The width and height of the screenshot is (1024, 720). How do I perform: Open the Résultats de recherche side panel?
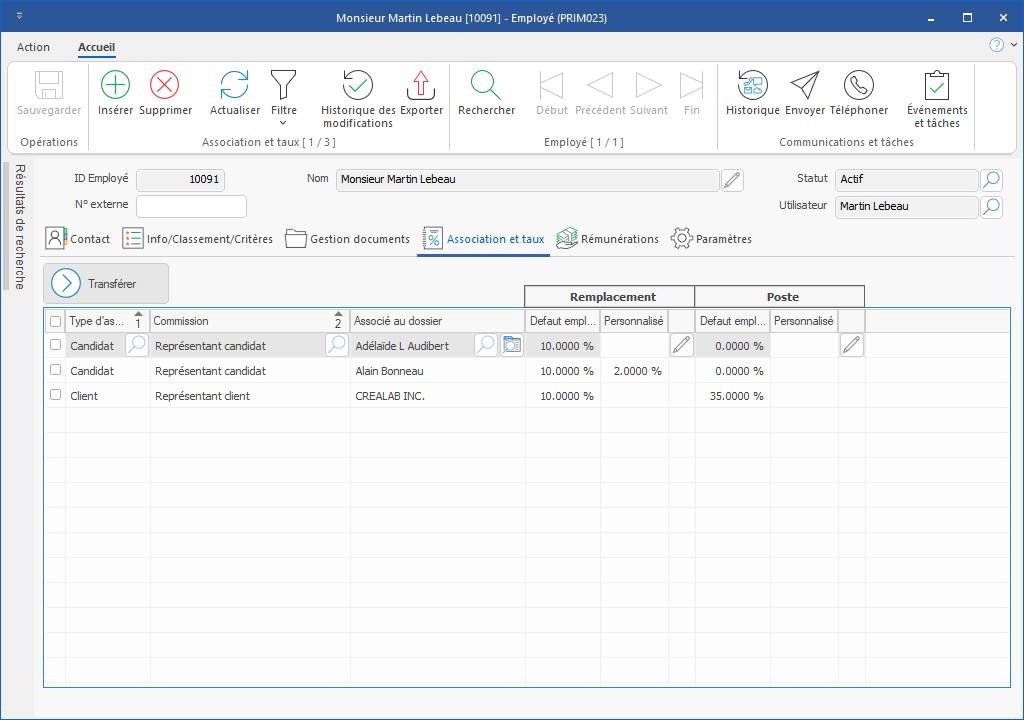coord(18,226)
